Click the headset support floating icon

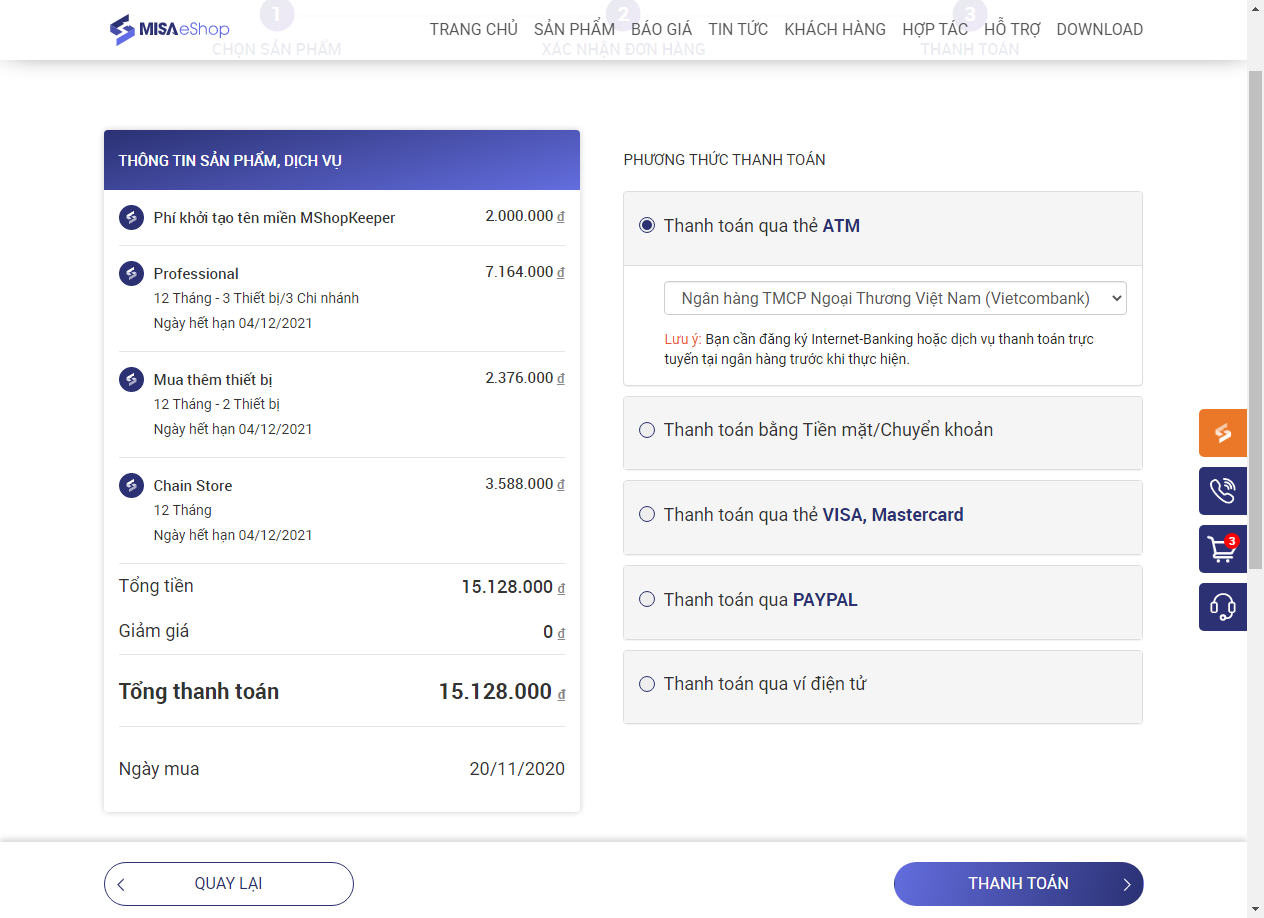tap(1222, 607)
